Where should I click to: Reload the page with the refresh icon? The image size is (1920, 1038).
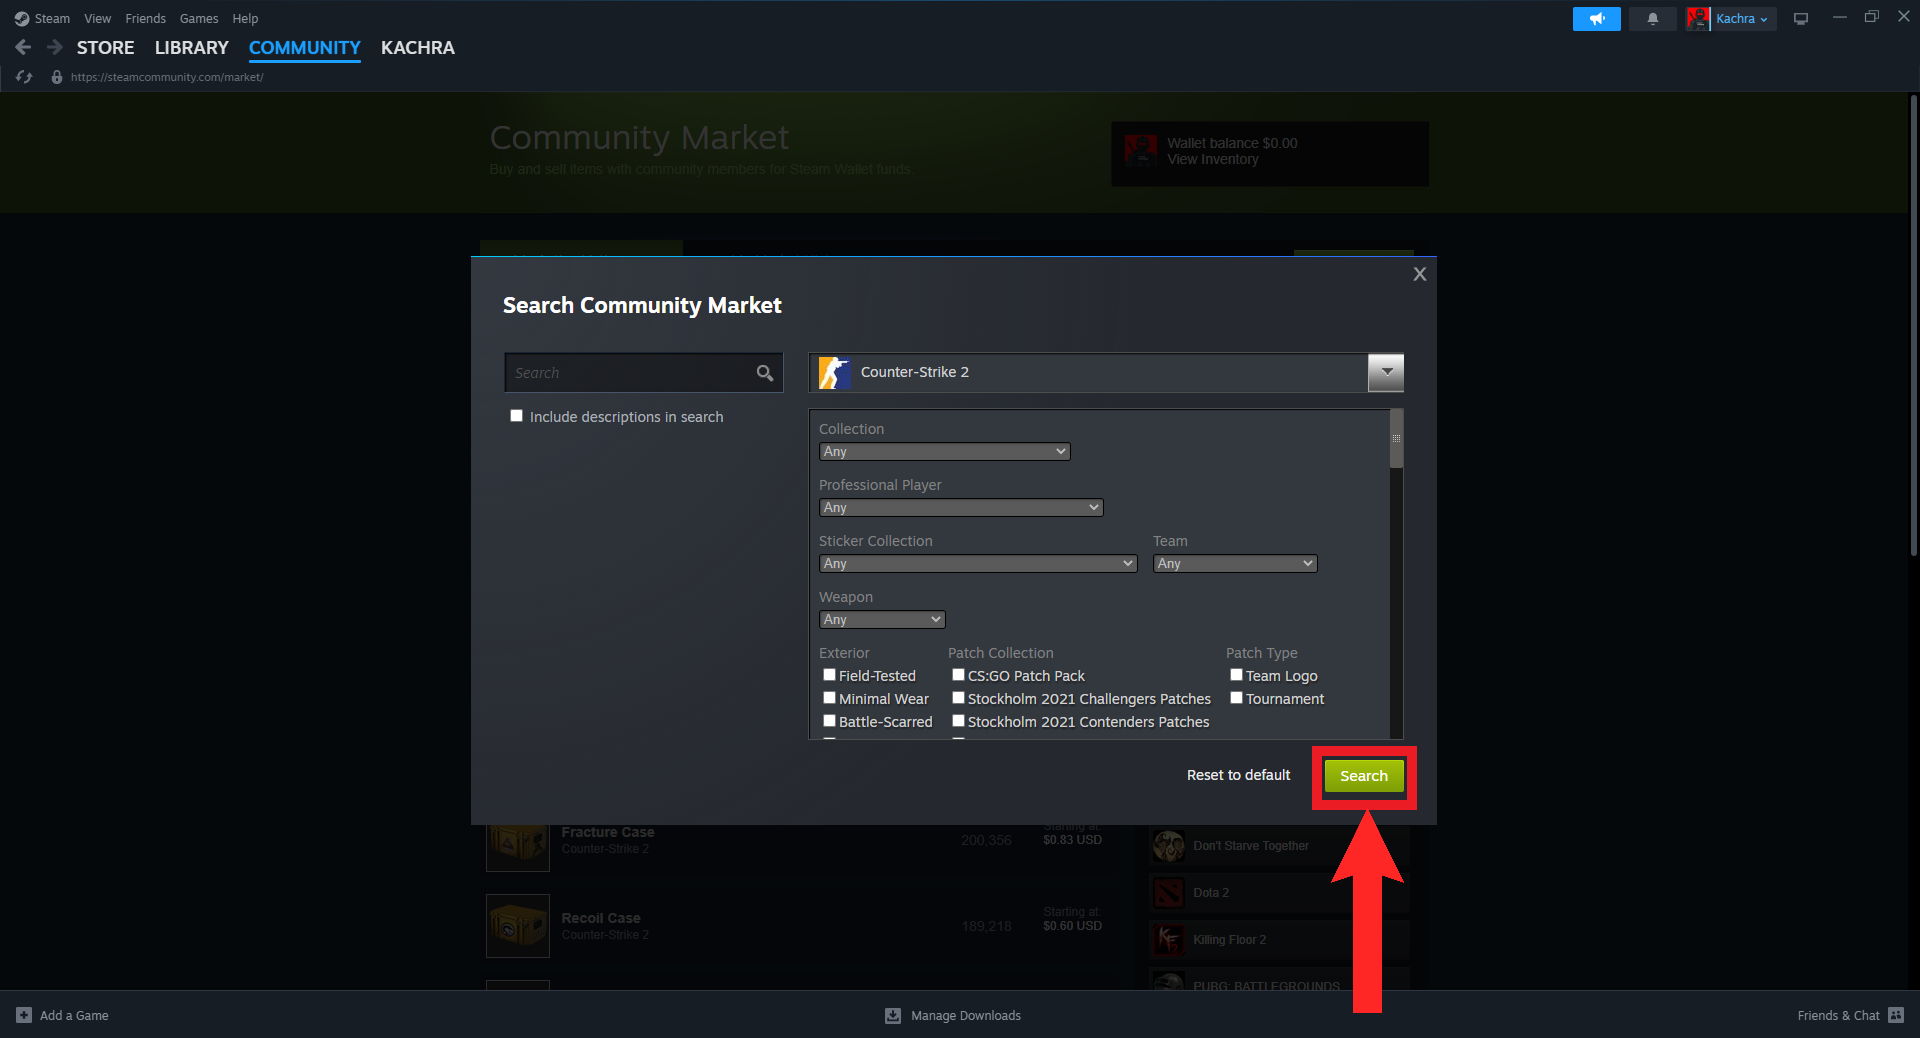pos(25,77)
